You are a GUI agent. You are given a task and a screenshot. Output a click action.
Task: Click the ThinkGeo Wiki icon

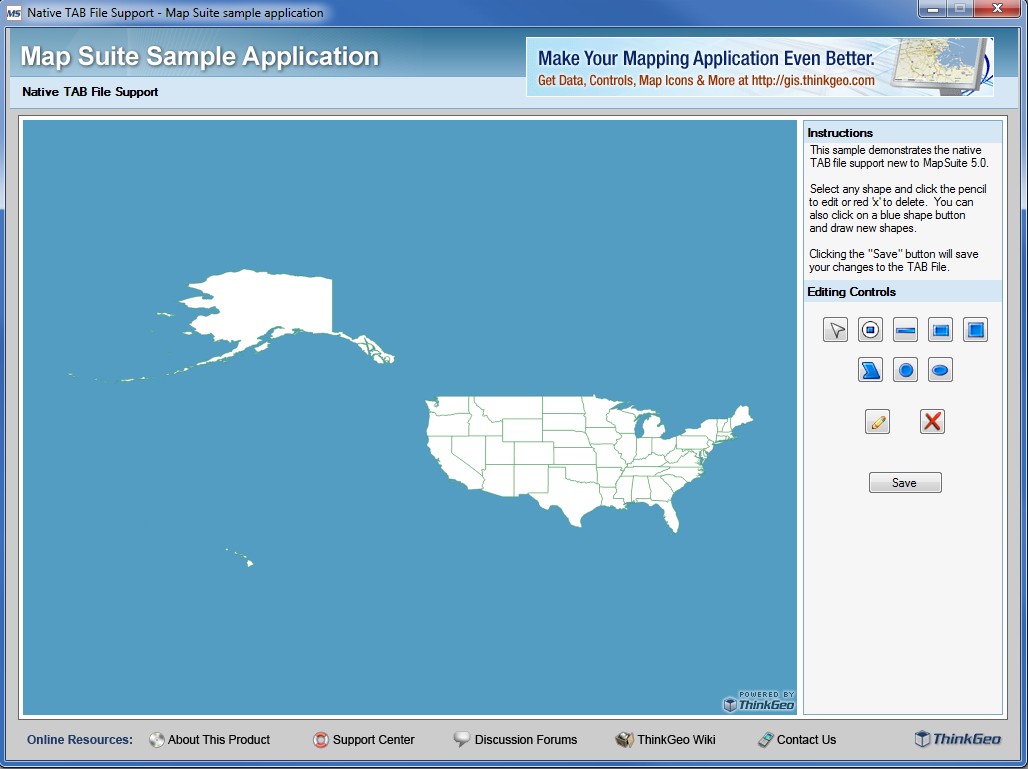(x=623, y=739)
